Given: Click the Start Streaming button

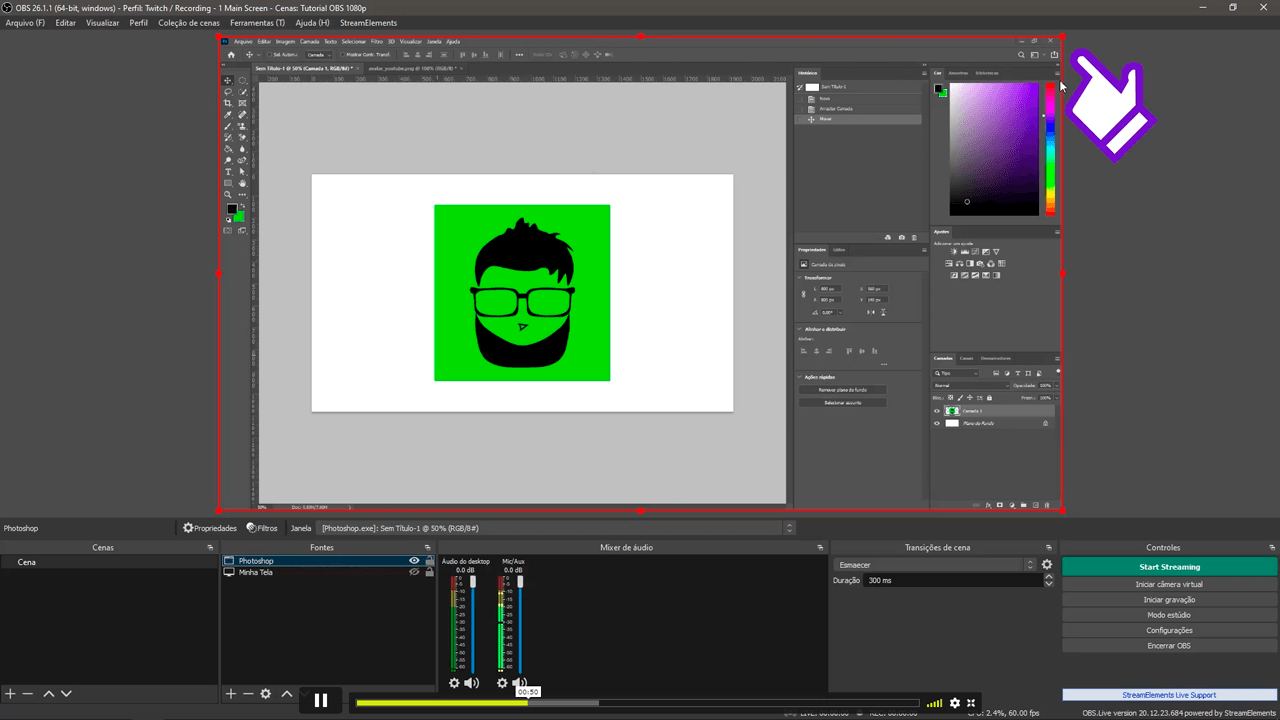Looking at the screenshot, I should pos(1169,567).
